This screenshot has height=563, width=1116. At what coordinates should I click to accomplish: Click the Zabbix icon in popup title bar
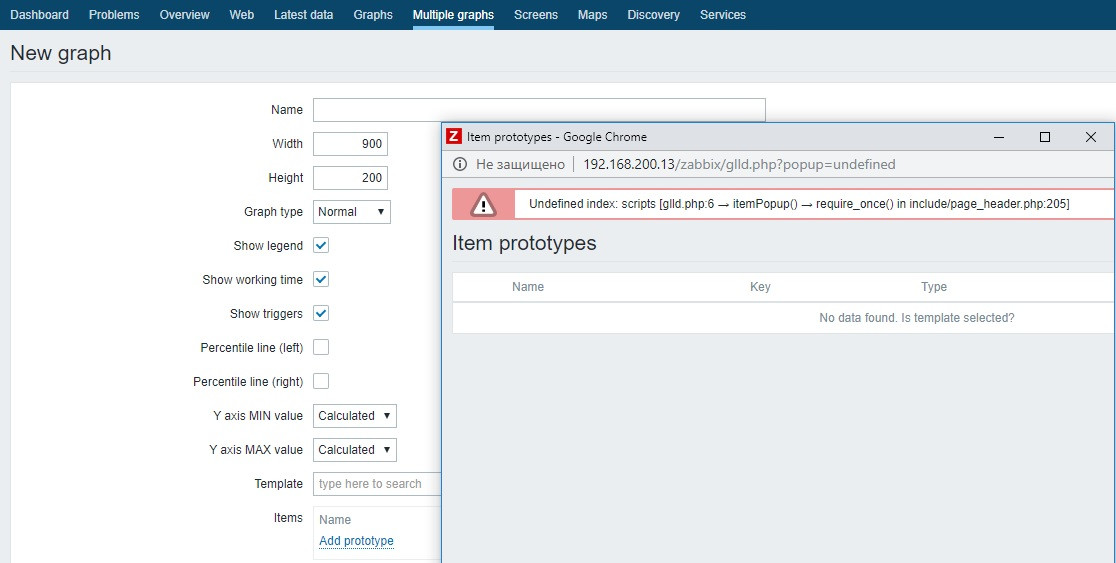click(x=453, y=137)
